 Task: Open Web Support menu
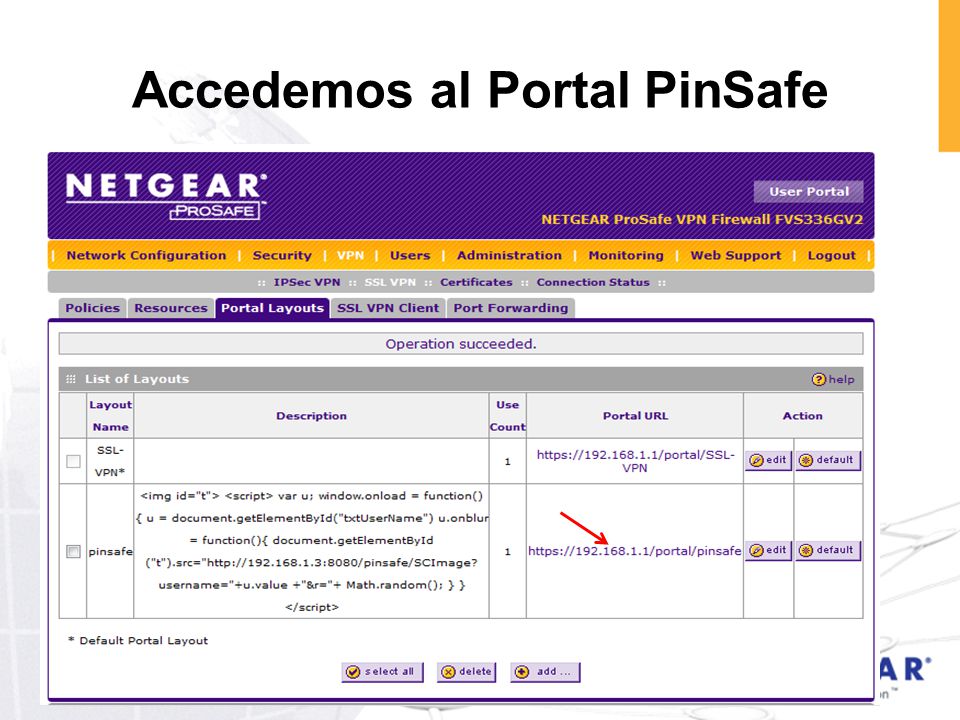735,255
